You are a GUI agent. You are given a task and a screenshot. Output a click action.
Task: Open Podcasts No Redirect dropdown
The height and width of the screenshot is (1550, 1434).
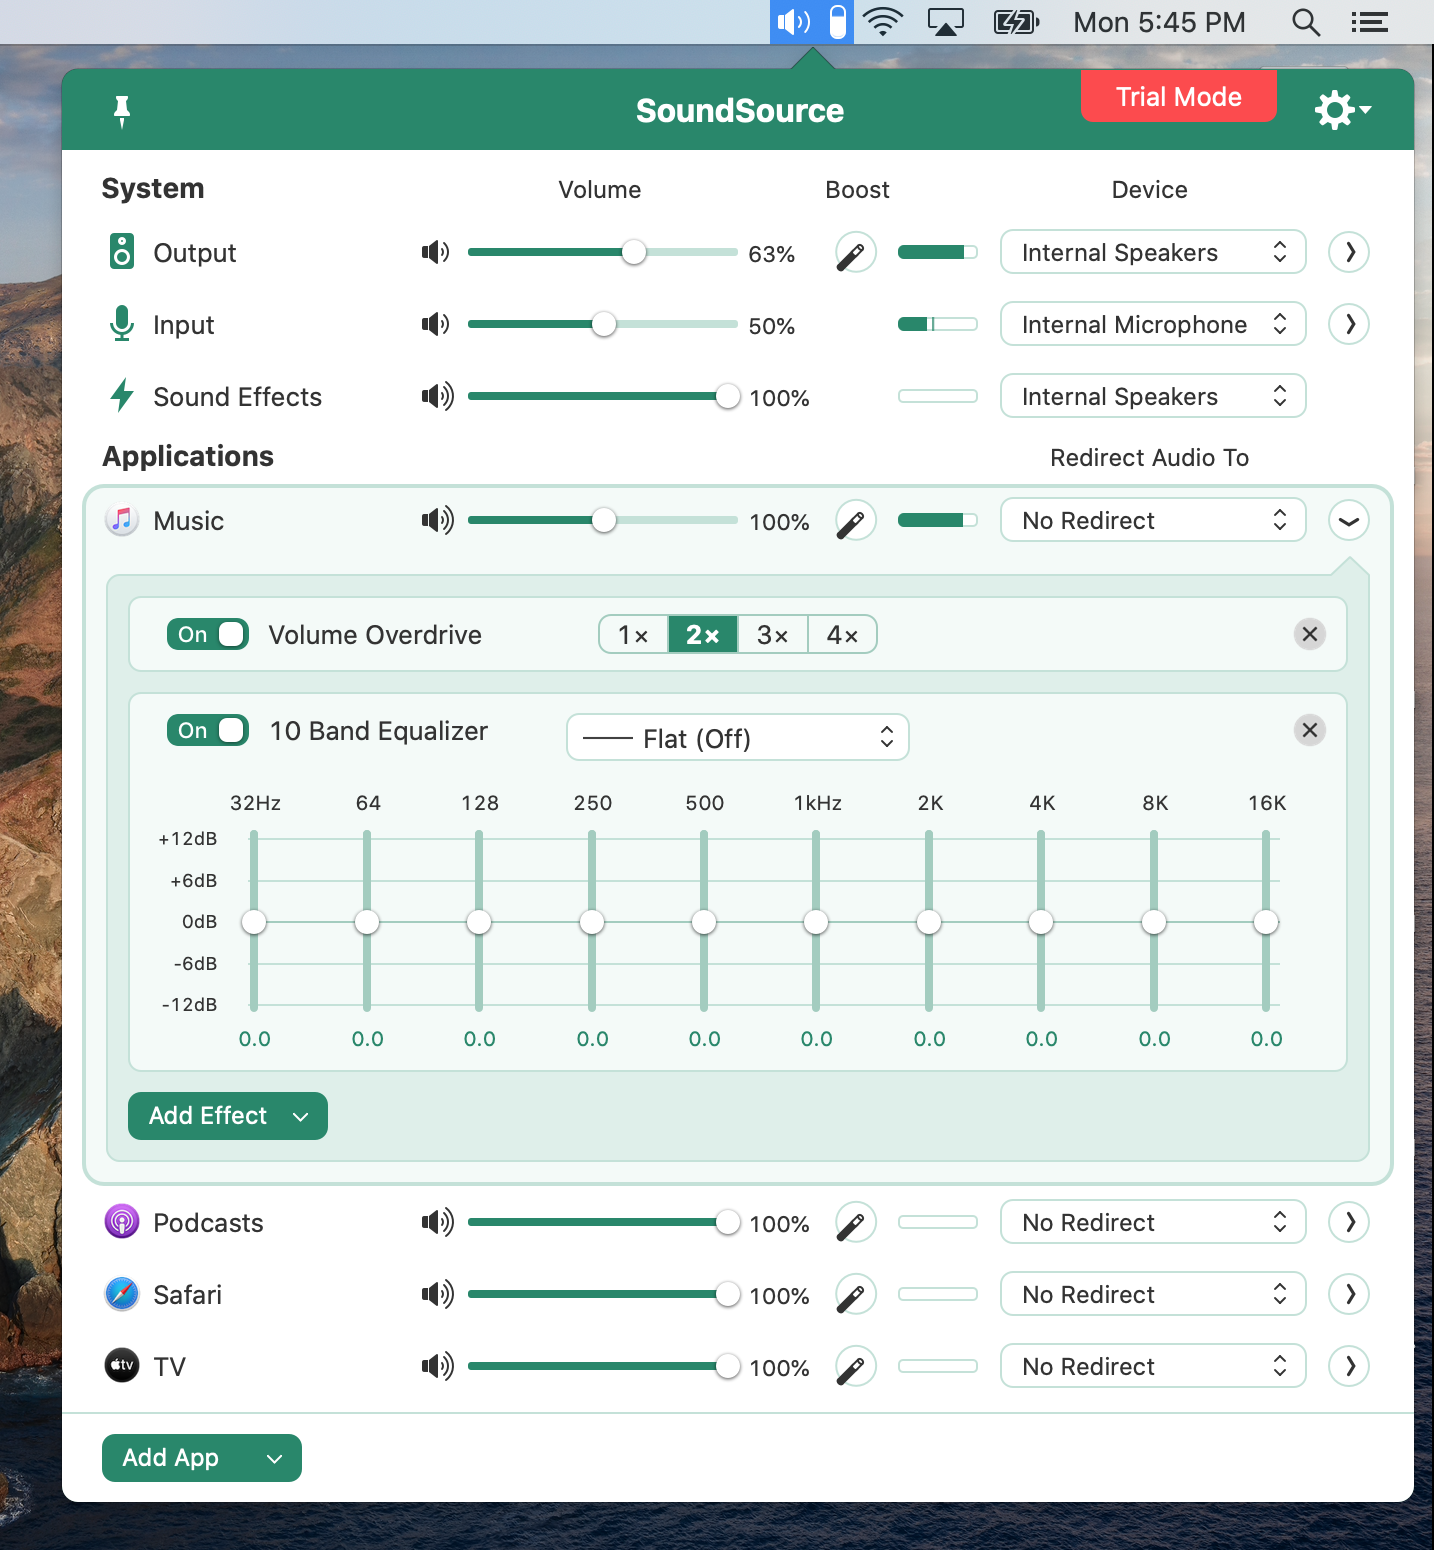coord(1153,1222)
